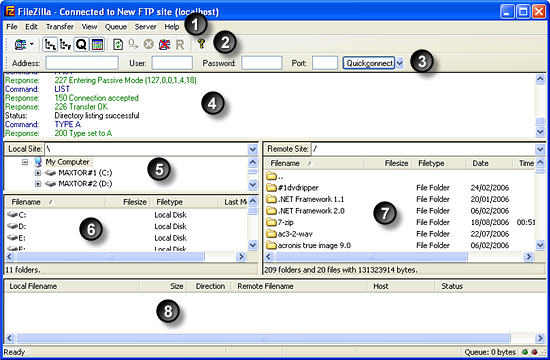Expand the MAXTOR#1 (C:) tree node

pyautogui.click(x=38, y=173)
